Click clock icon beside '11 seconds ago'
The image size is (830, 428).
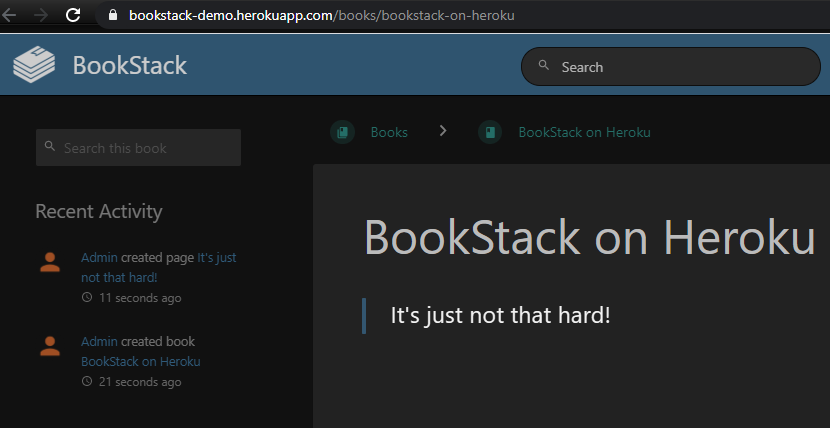click(x=87, y=297)
